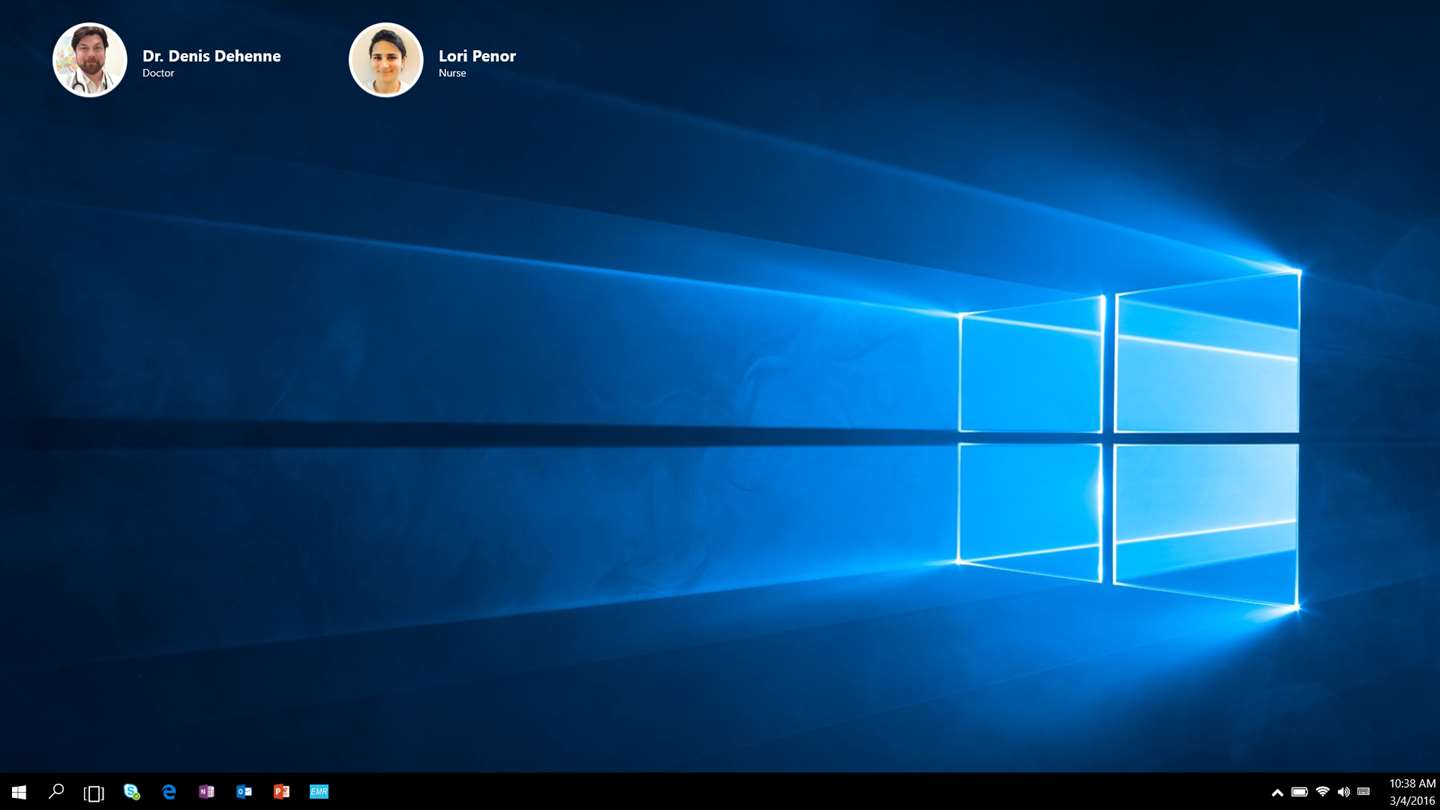Click the Doctor role label
The height and width of the screenshot is (810, 1440).
[x=158, y=73]
